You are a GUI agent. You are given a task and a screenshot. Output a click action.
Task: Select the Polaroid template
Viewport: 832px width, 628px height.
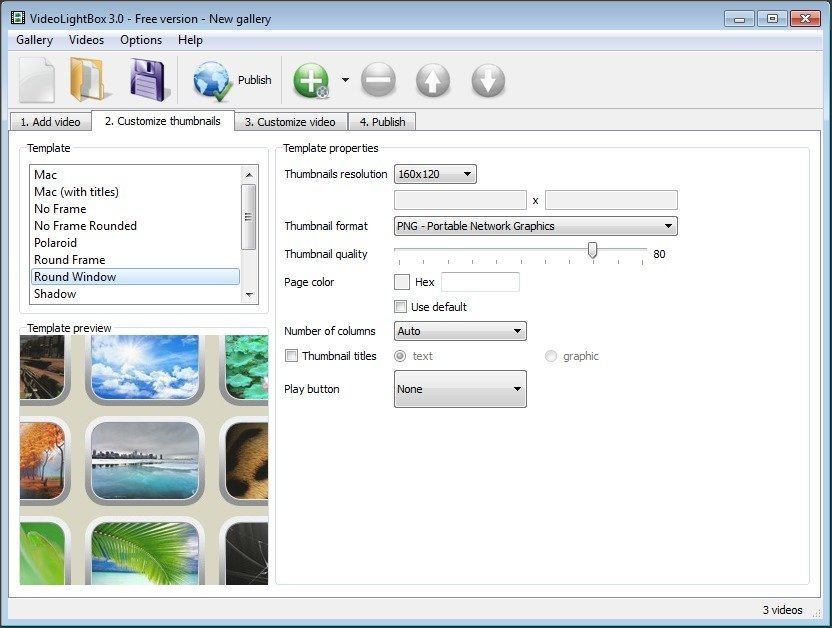coord(136,242)
